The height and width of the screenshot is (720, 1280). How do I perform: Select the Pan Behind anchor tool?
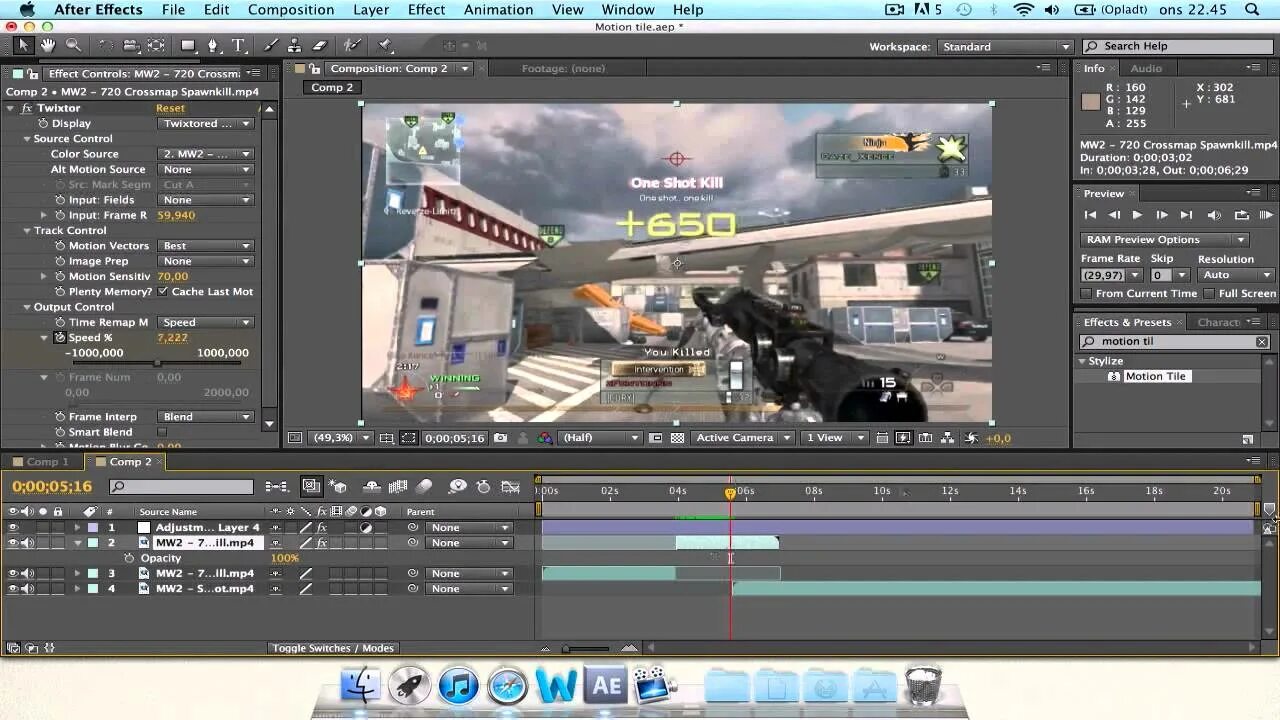[x=157, y=46]
